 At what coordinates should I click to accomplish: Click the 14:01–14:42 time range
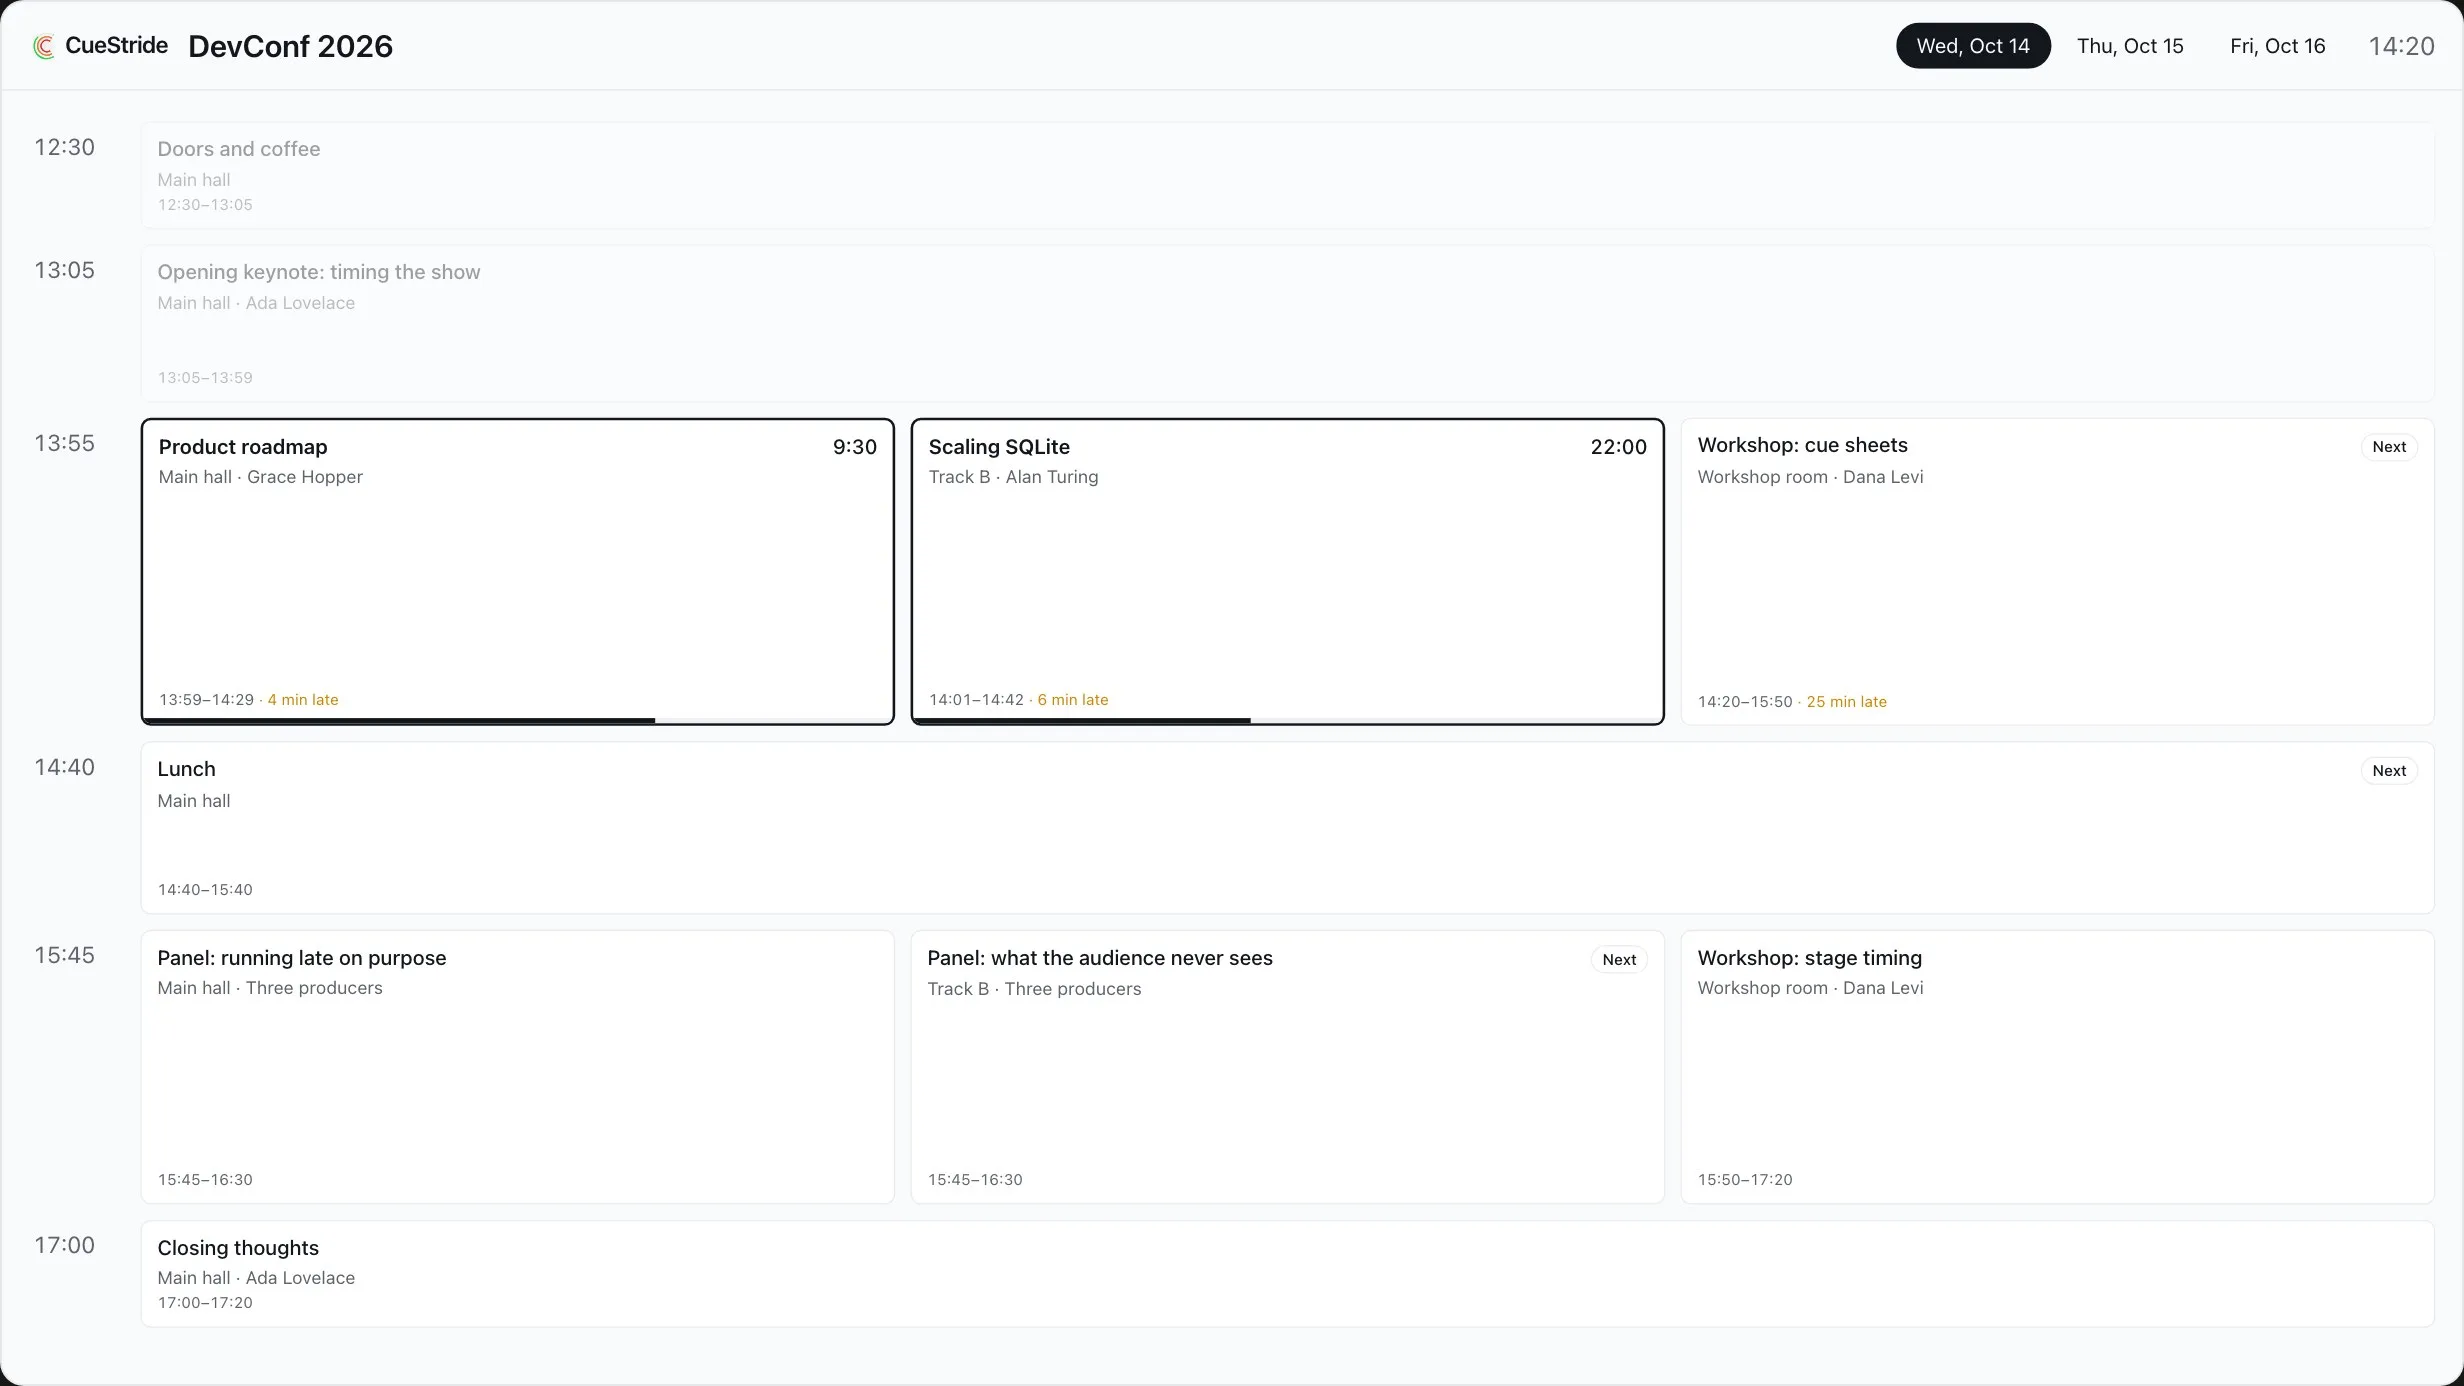pyautogui.click(x=976, y=700)
